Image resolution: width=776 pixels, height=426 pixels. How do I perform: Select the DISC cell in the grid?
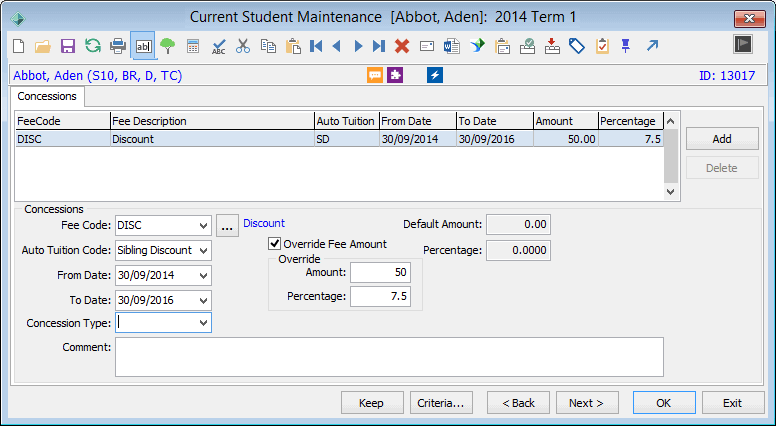tap(63, 139)
